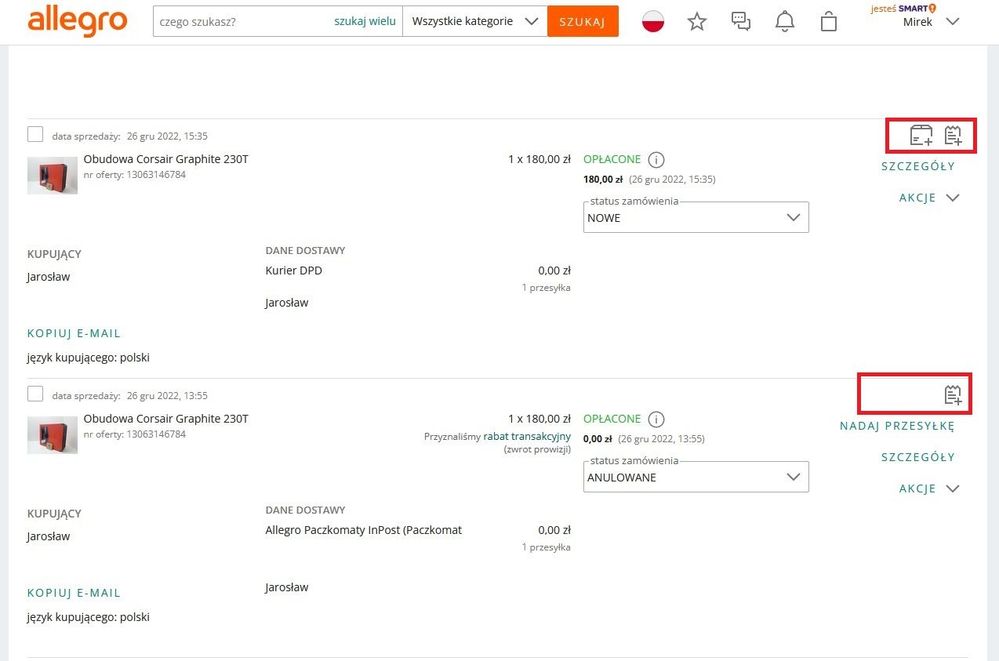999x661 pixels.
Task: Select checkbox for order sold 26 gru 15:35
Action: 35,134
